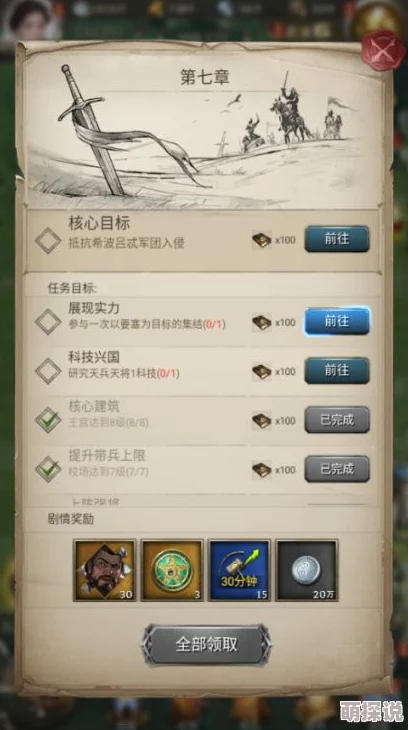Tap the book reward icon for 展现实力
408x730 pixels.
262,322
